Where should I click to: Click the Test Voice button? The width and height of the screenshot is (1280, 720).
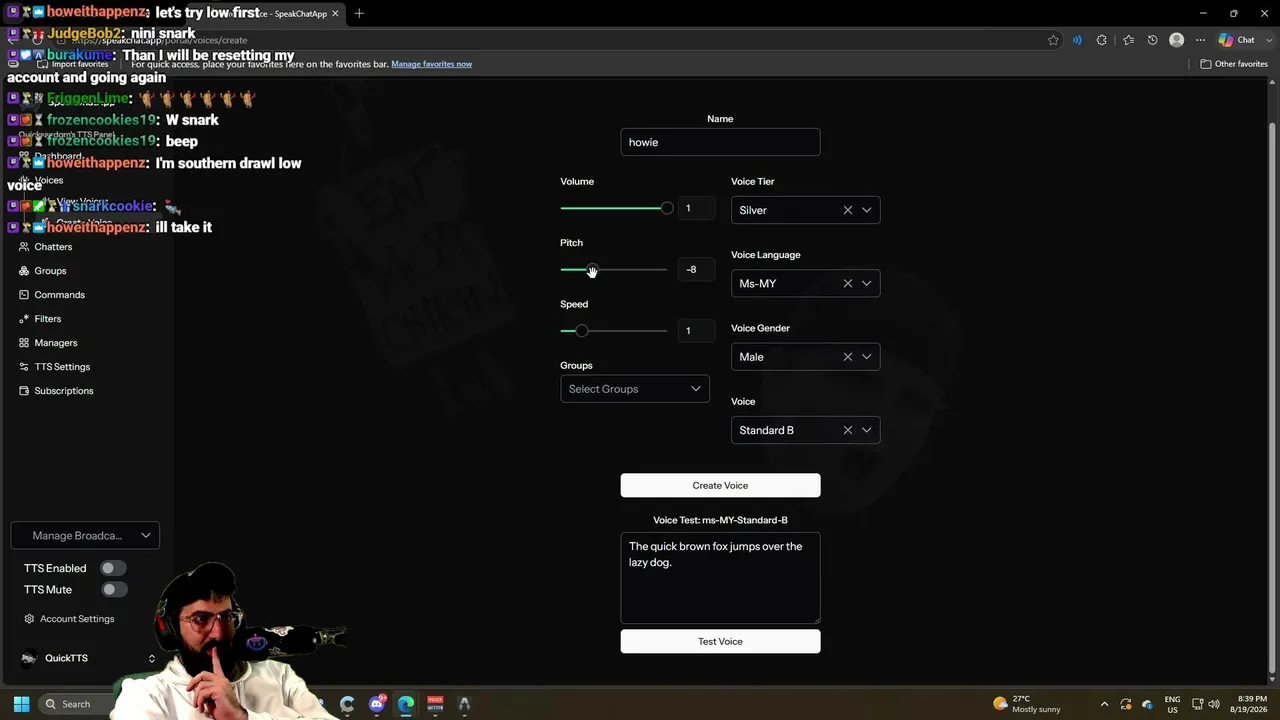tap(720, 641)
